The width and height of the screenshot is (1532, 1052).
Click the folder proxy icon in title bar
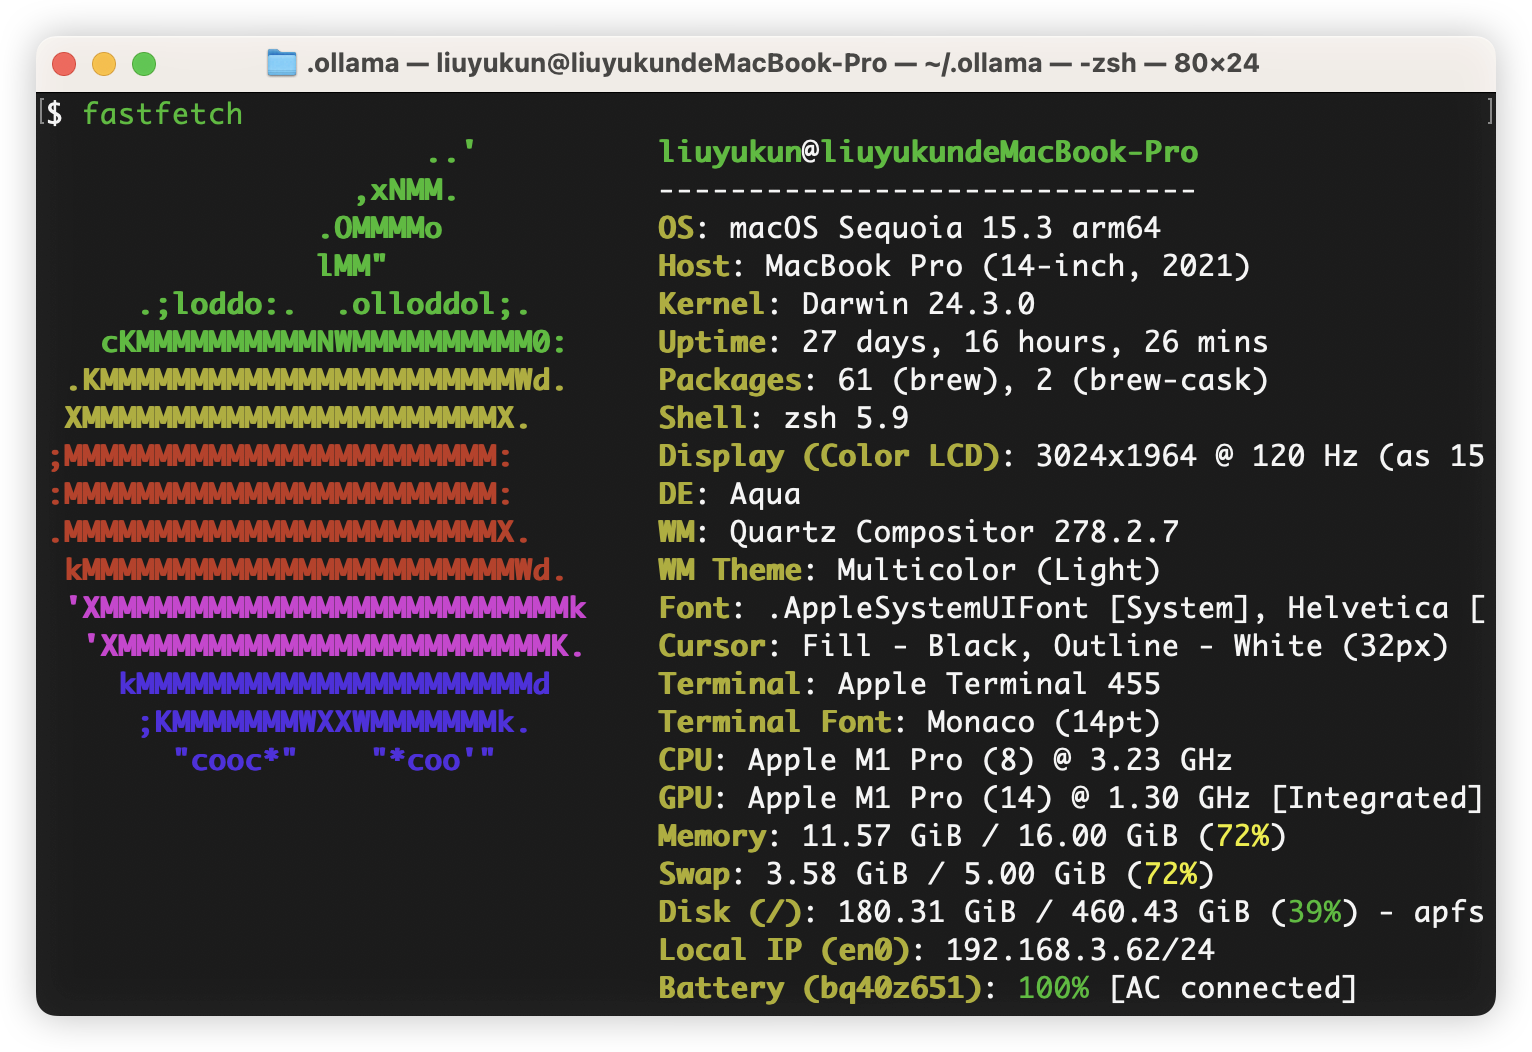[282, 63]
